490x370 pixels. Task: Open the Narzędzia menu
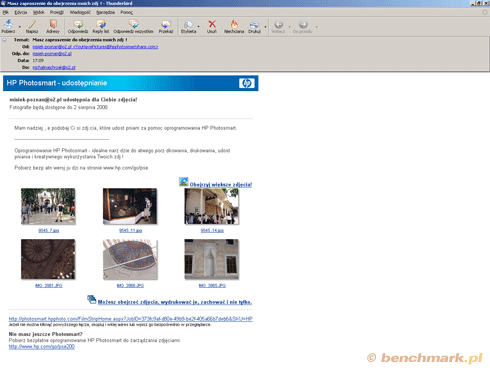105,12
